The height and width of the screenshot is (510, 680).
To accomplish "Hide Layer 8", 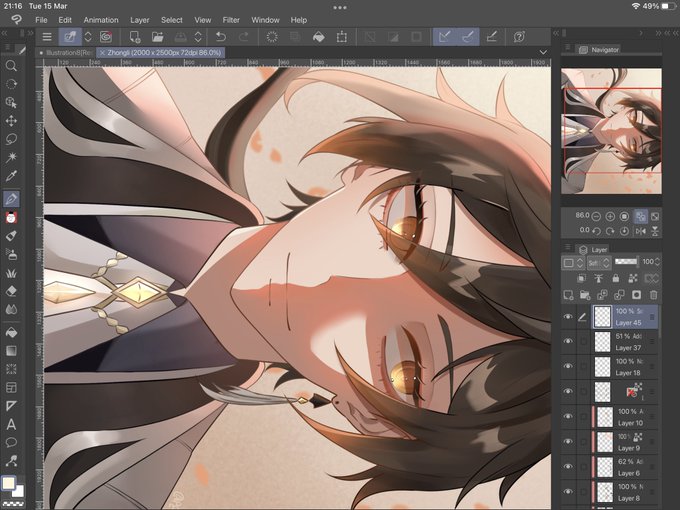I will [568, 492].
